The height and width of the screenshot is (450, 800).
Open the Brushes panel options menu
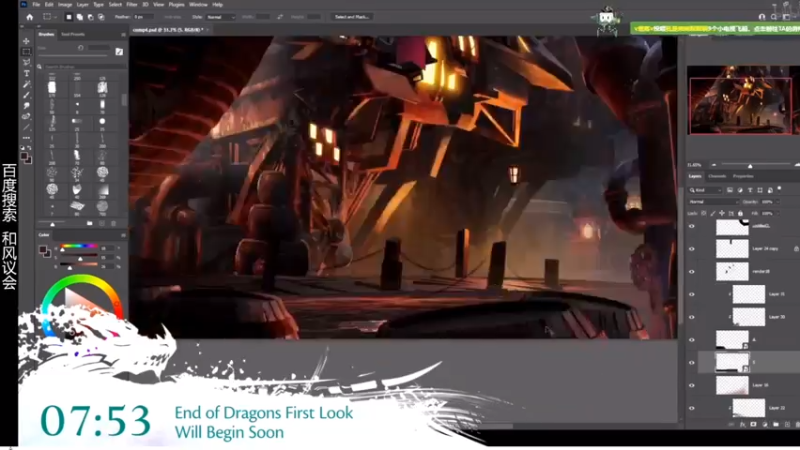(123, 34)
